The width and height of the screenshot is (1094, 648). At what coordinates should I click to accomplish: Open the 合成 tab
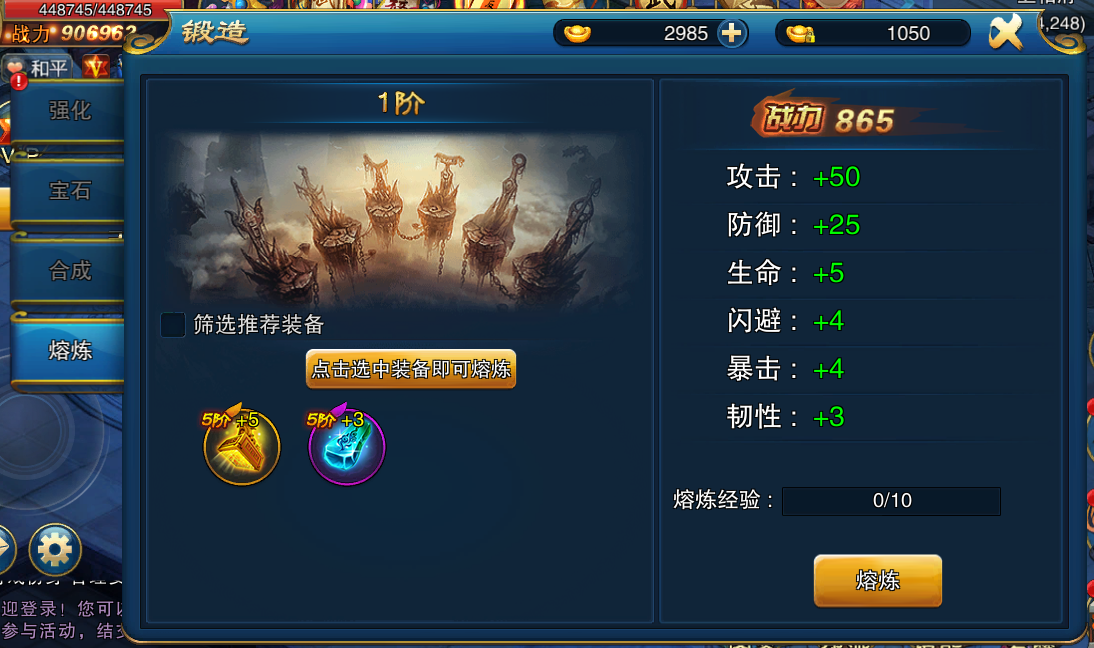click(68, 270)
